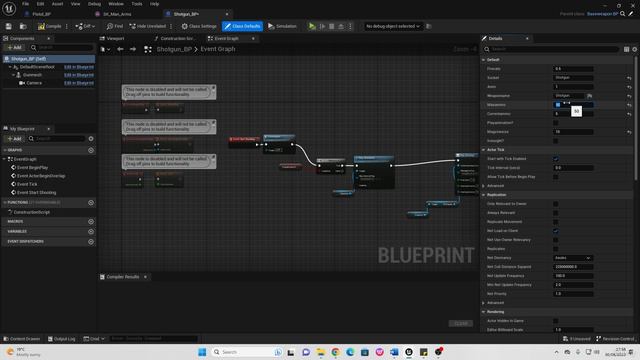This screenshot has height=360, width=640.
Task: Collapse the Replication section
Action: (484, 195)
